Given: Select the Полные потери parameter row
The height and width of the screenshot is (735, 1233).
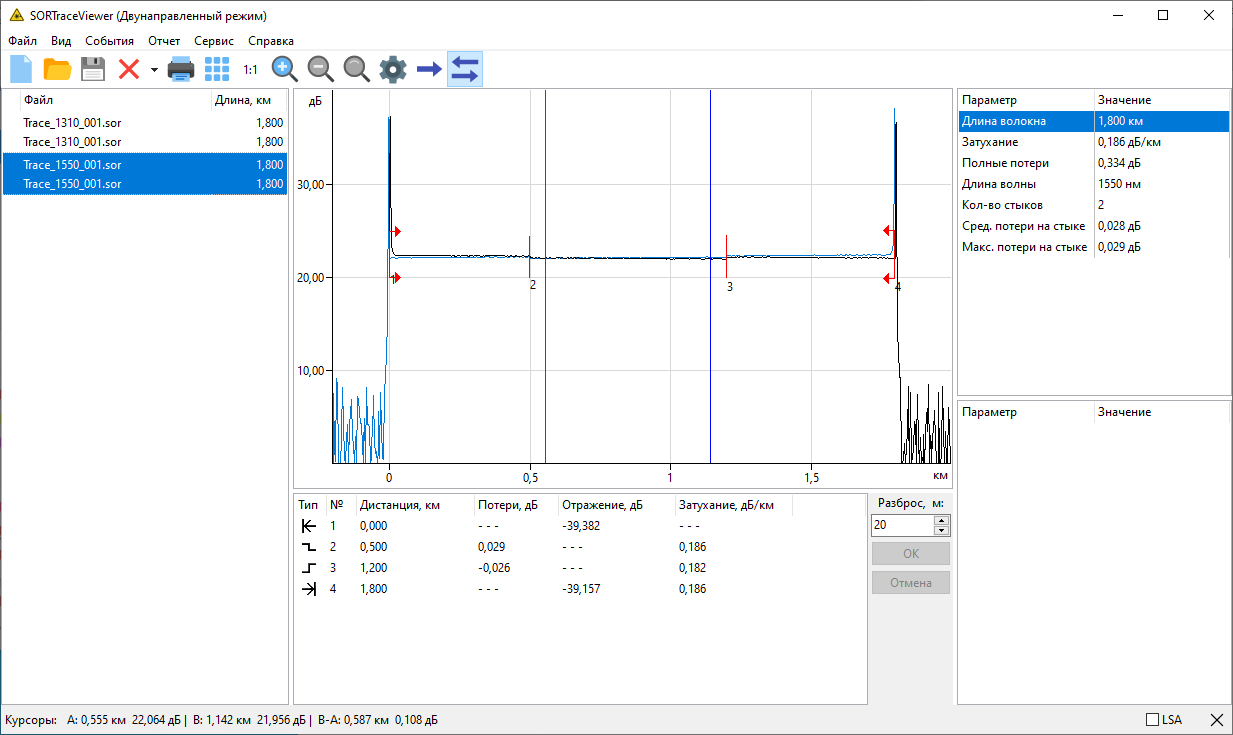Looking at the screenshot, I should [1093, 163].
